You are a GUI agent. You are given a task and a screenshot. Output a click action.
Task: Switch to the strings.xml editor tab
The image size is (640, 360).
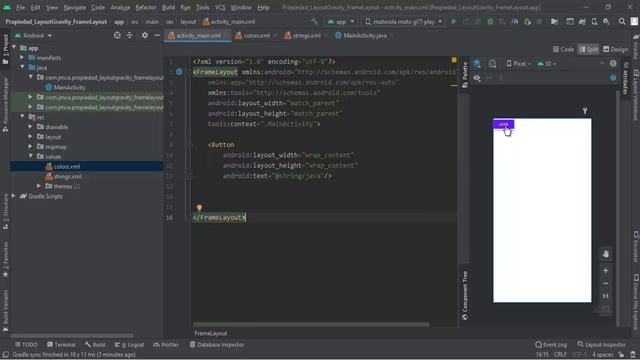tap(303, 36)
